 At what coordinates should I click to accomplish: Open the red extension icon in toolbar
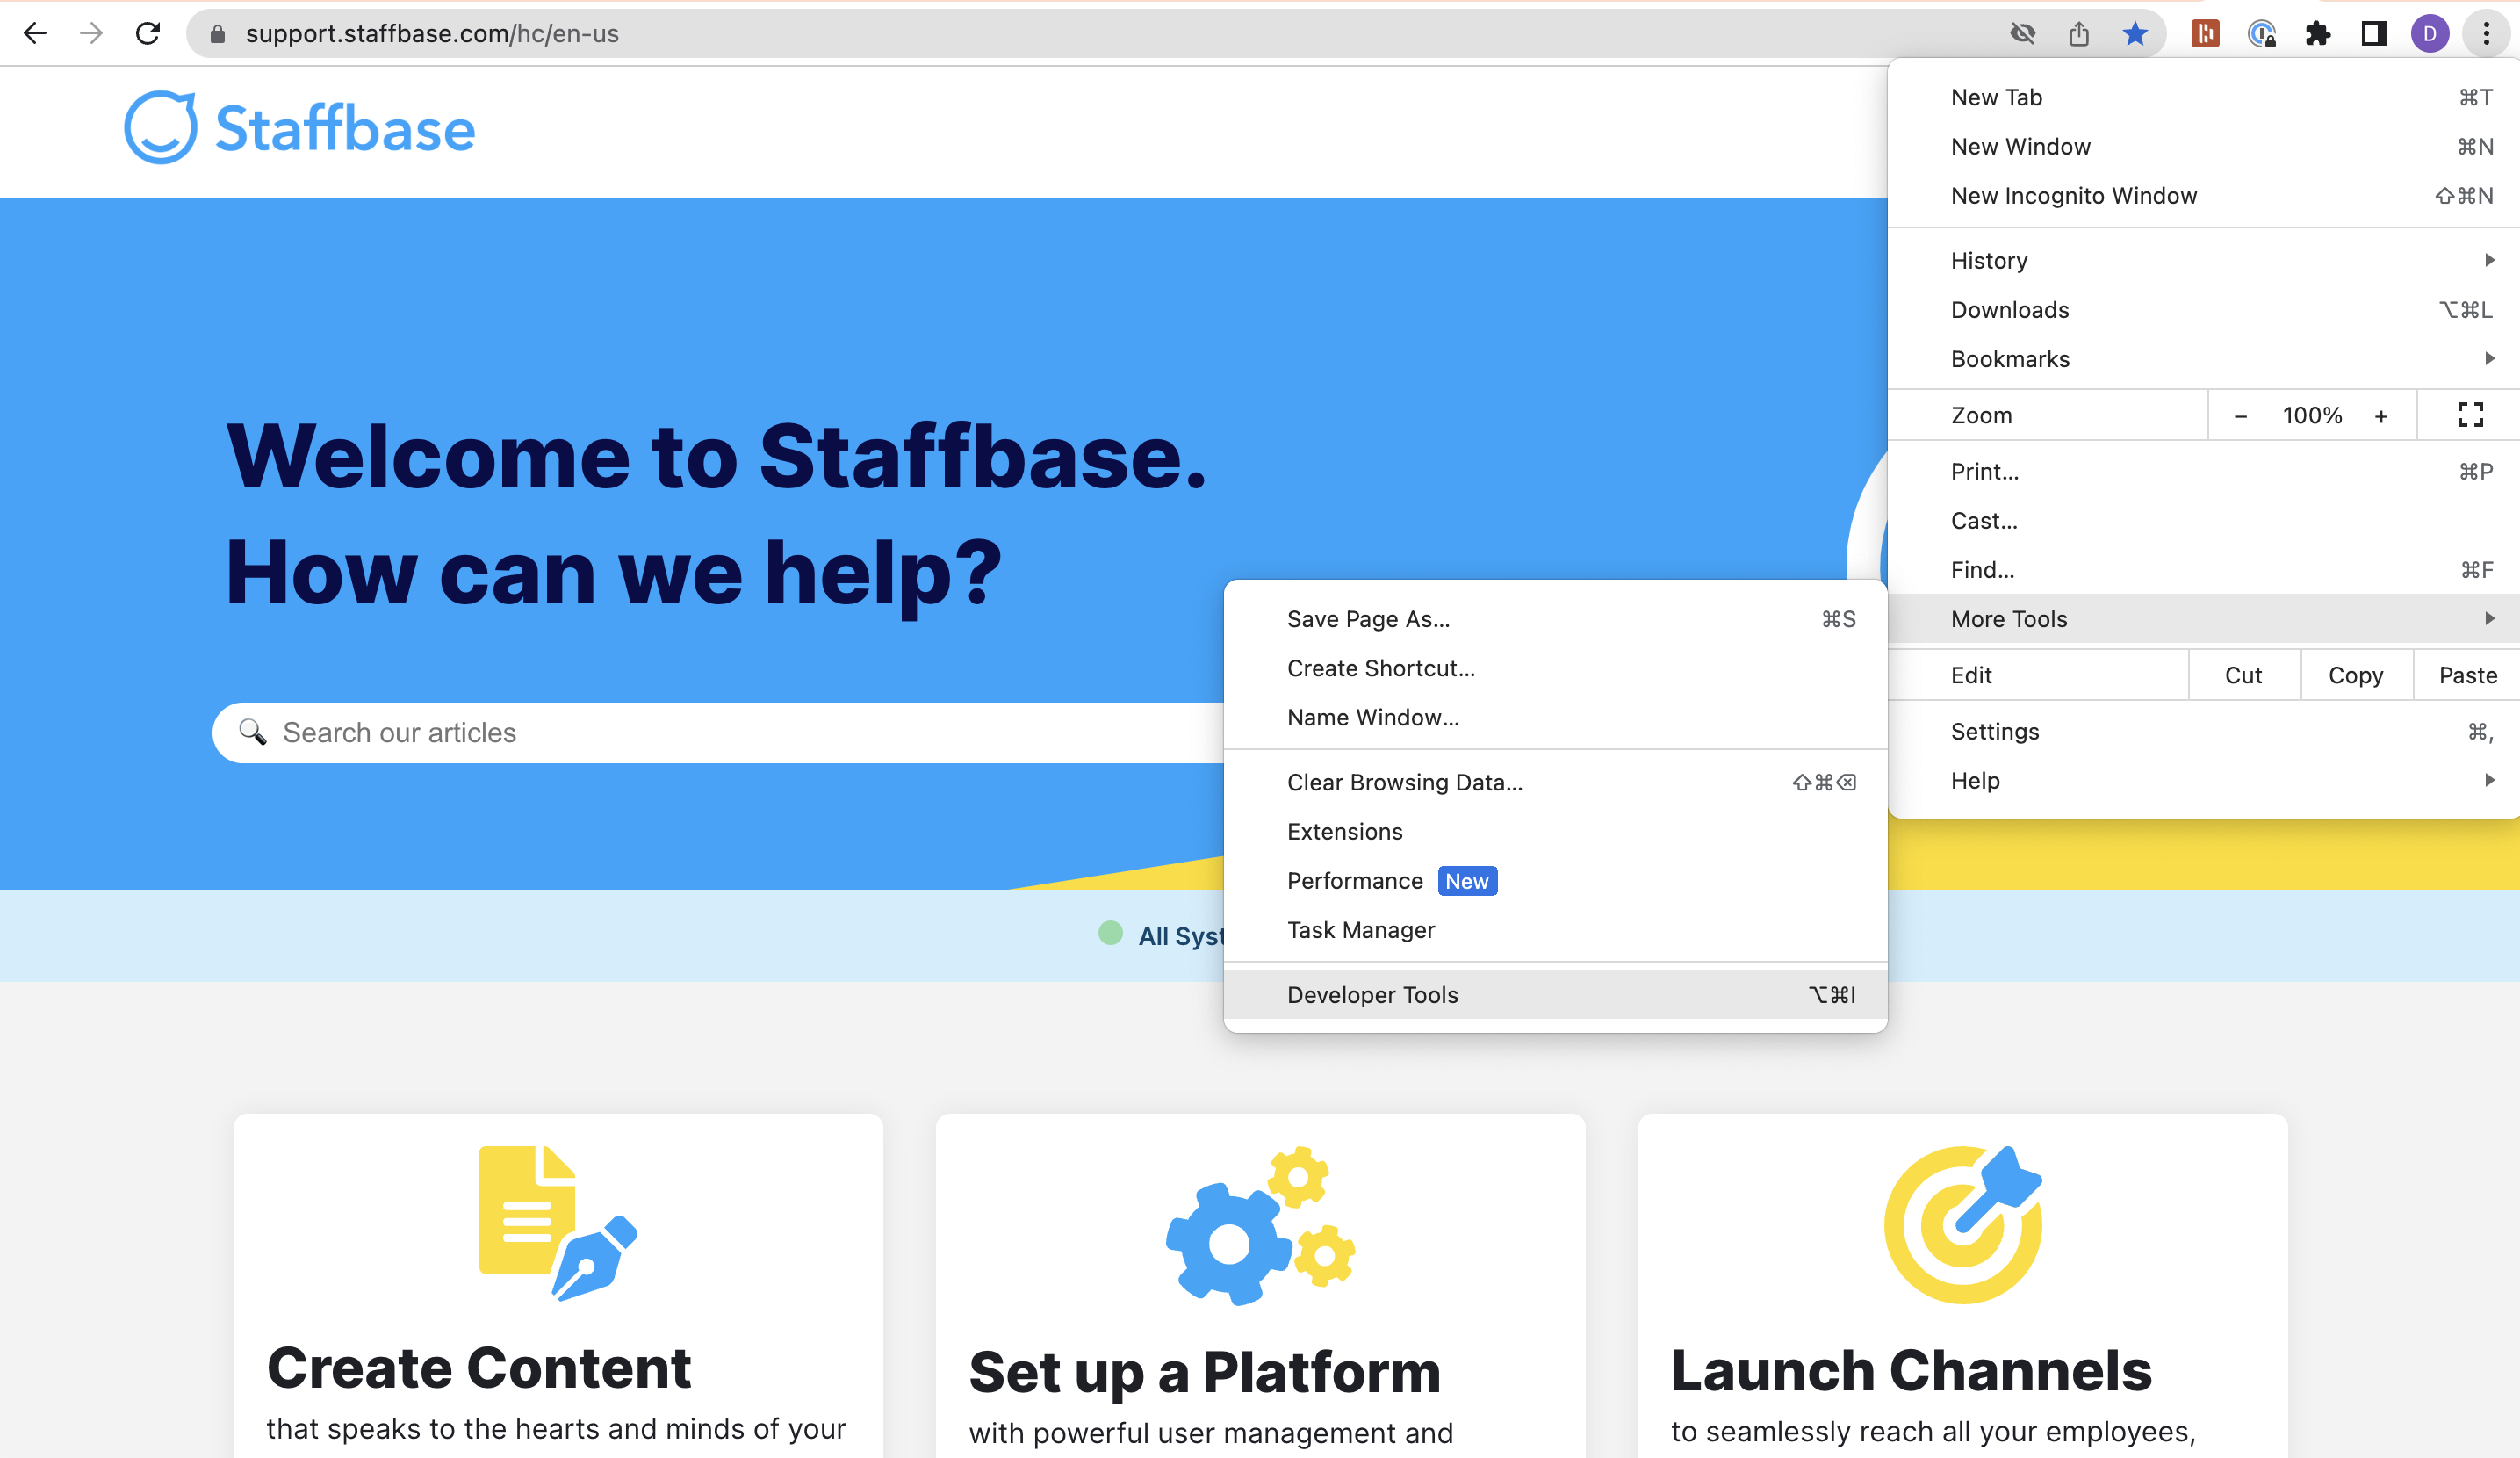[2205, 34]
